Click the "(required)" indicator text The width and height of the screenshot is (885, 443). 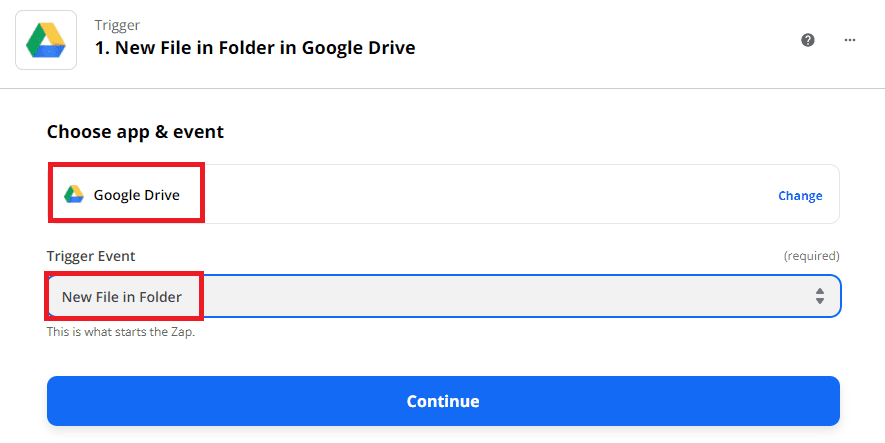(x=811, y=256)
